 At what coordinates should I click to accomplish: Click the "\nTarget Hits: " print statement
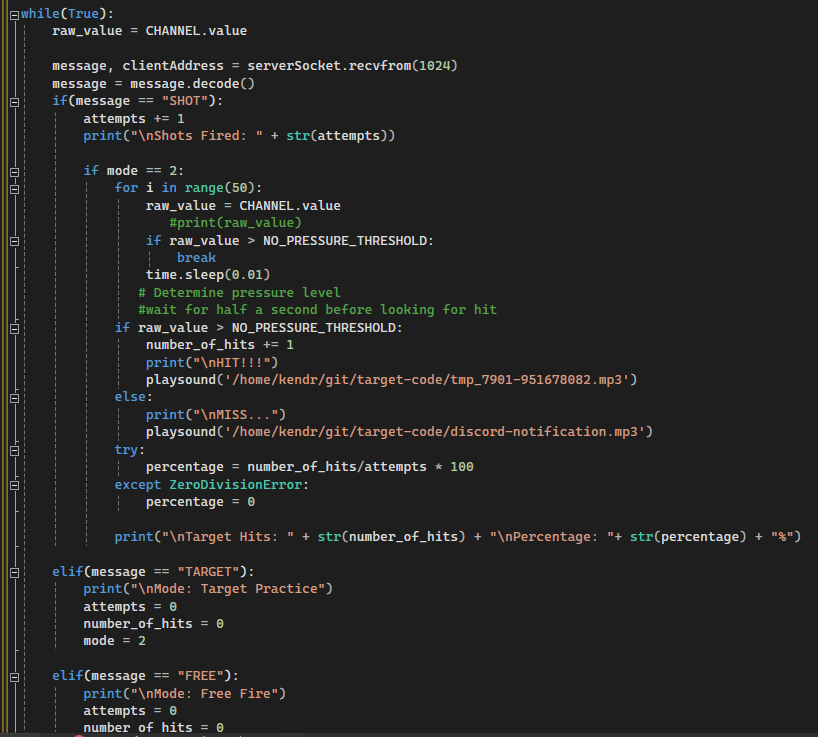(458, 537)
